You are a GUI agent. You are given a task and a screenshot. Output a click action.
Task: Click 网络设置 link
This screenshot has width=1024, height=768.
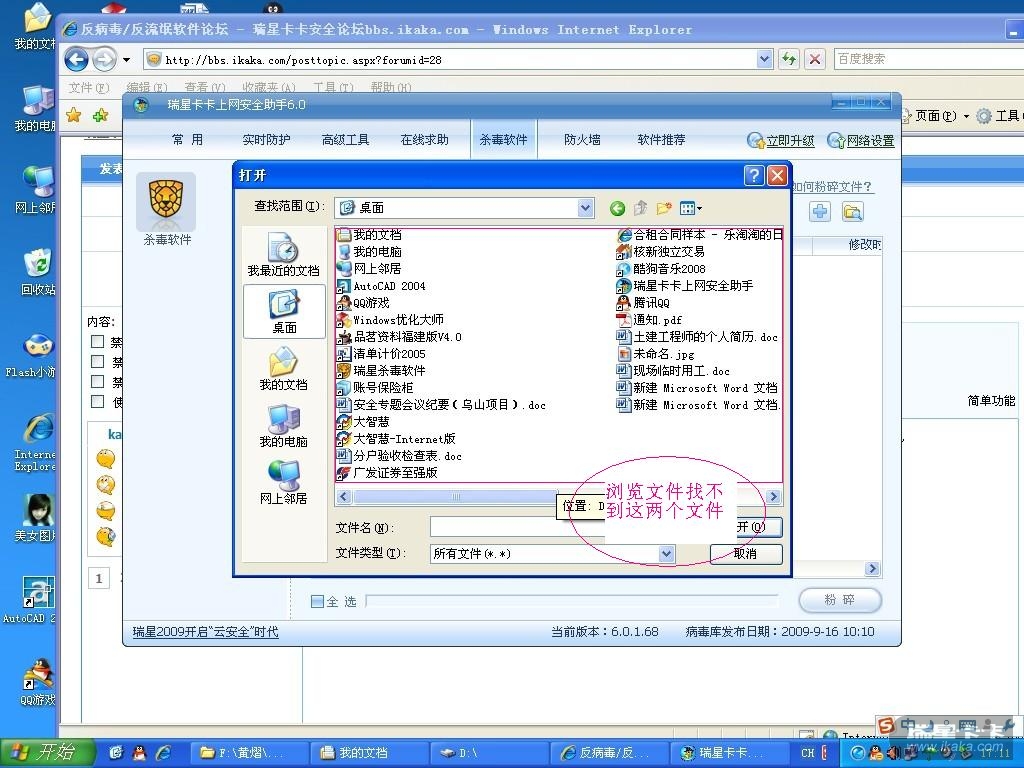(x=861, y=140)
